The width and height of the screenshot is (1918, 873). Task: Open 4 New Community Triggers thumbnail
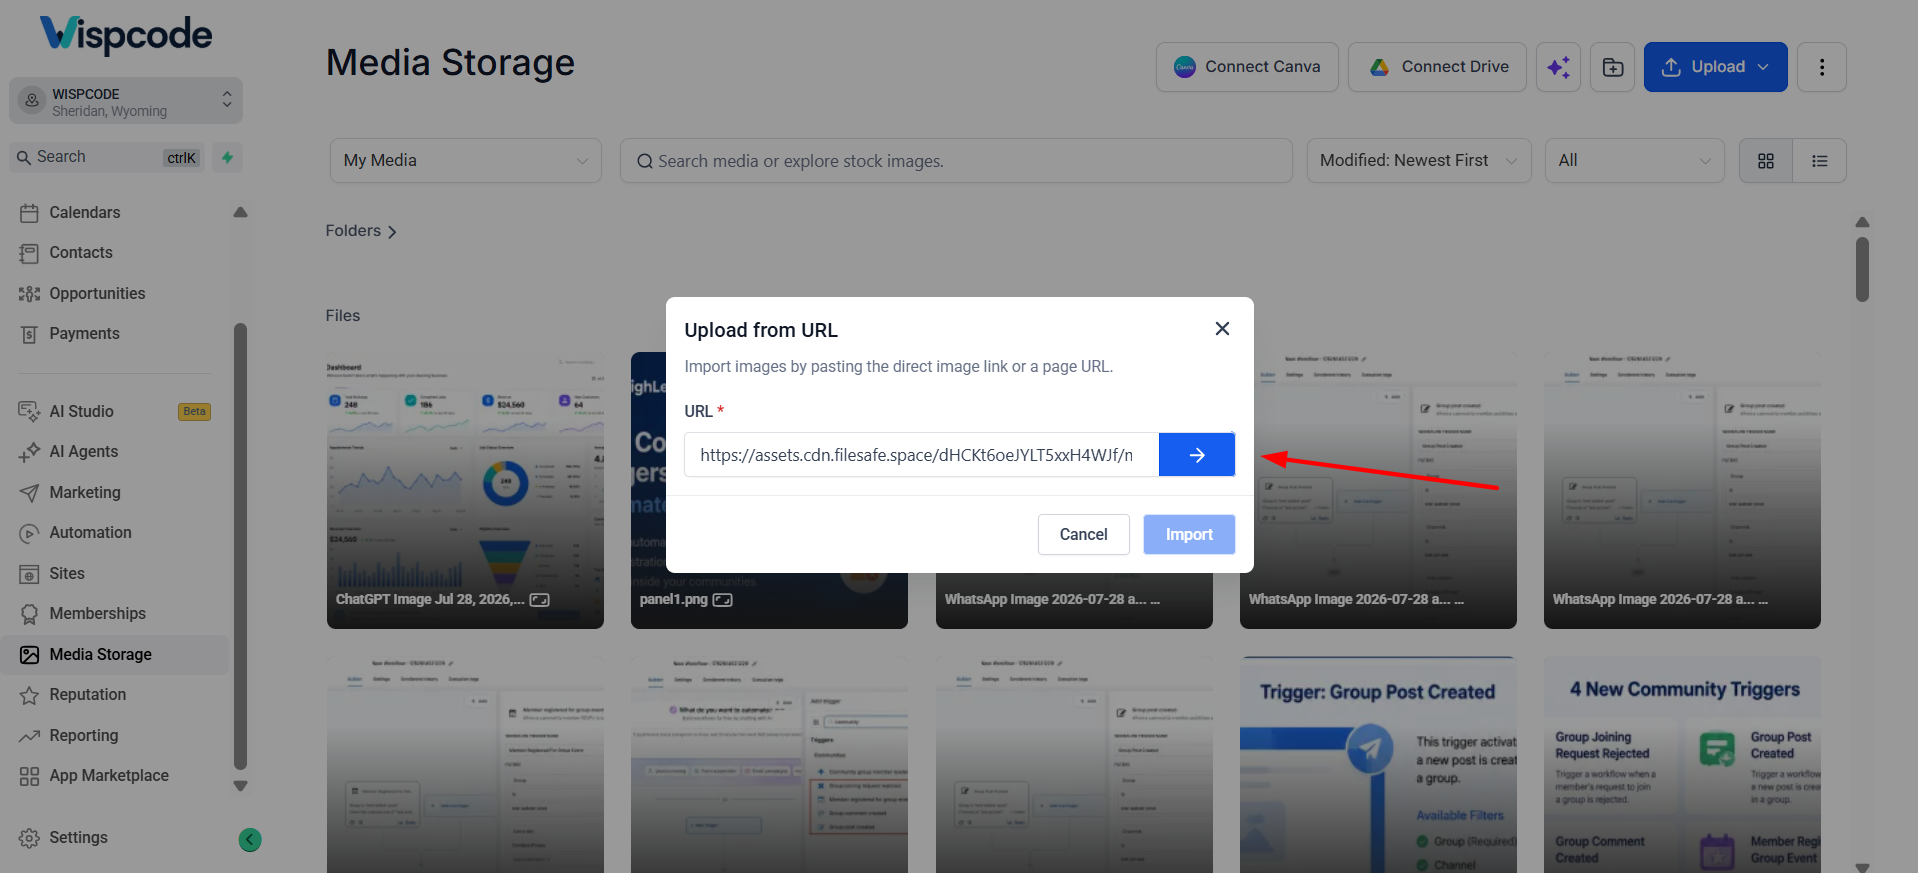[1682, 765]
